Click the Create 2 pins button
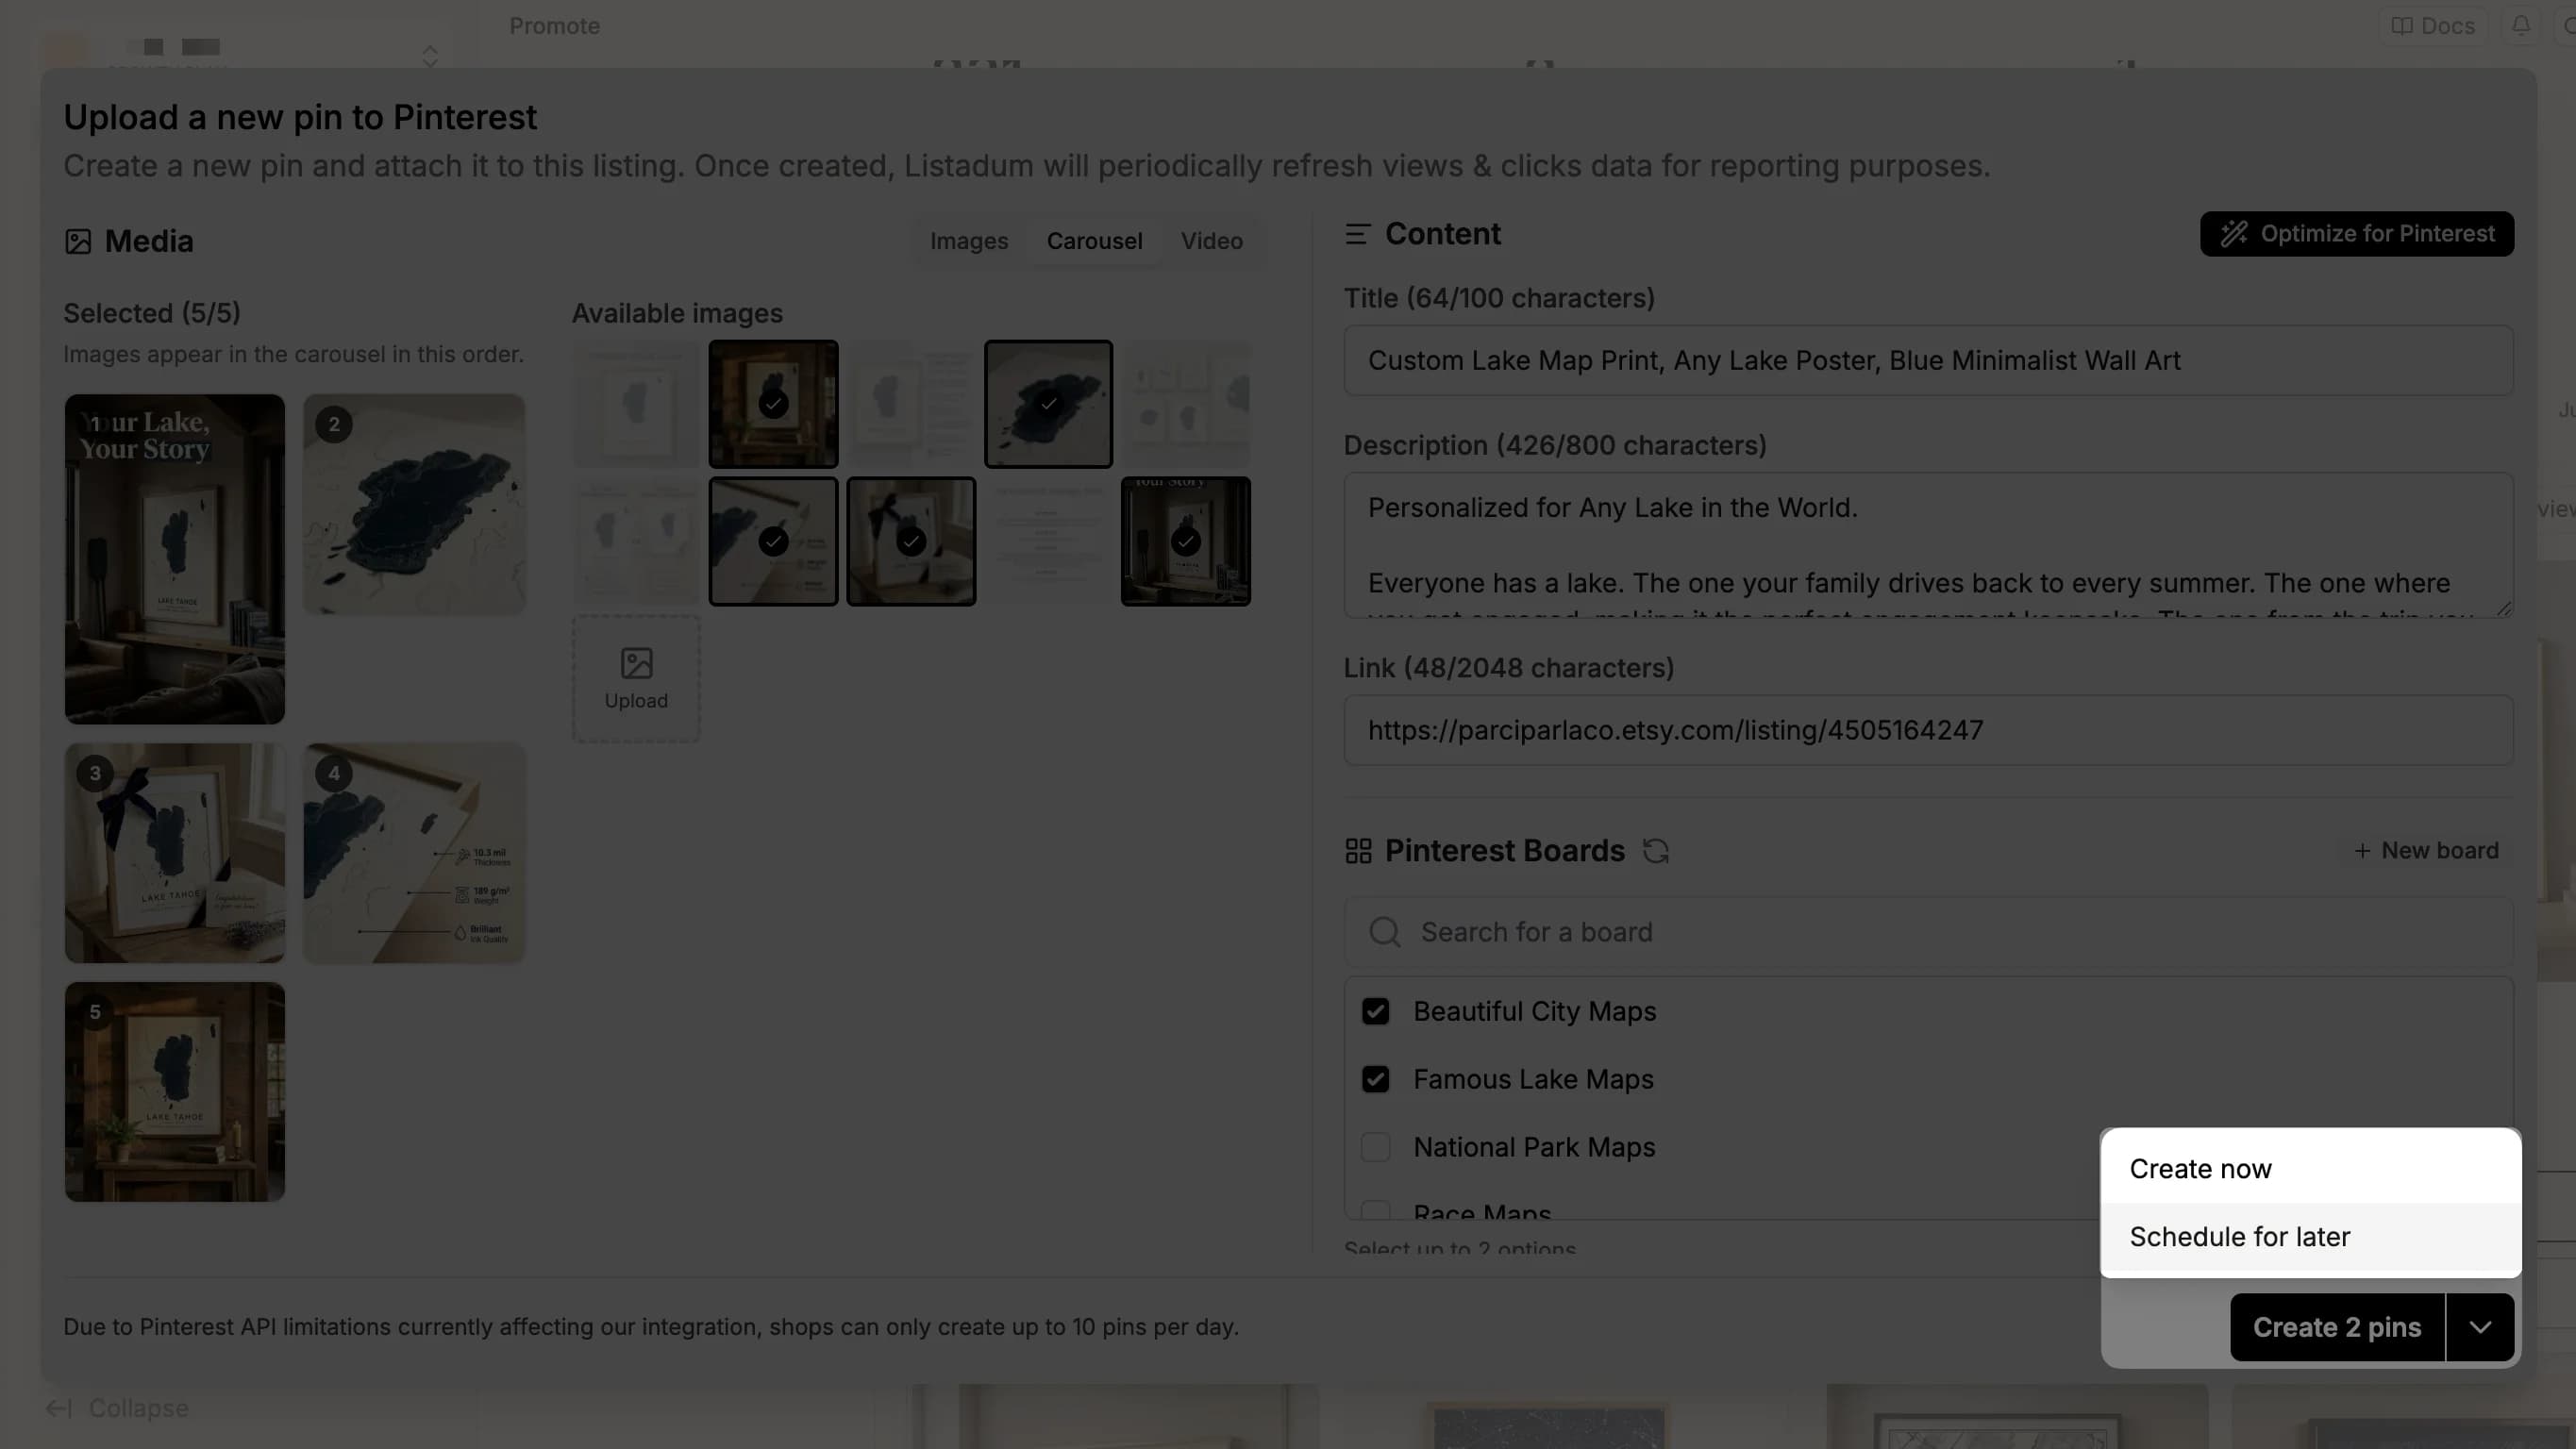Screen dimensions: 2576x1449 pyautogui.click(x=2337, y=1328)
